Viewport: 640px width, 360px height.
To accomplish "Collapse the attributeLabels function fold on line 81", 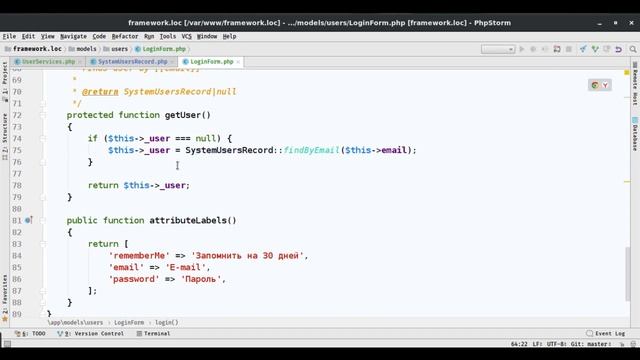I will 43,220.
